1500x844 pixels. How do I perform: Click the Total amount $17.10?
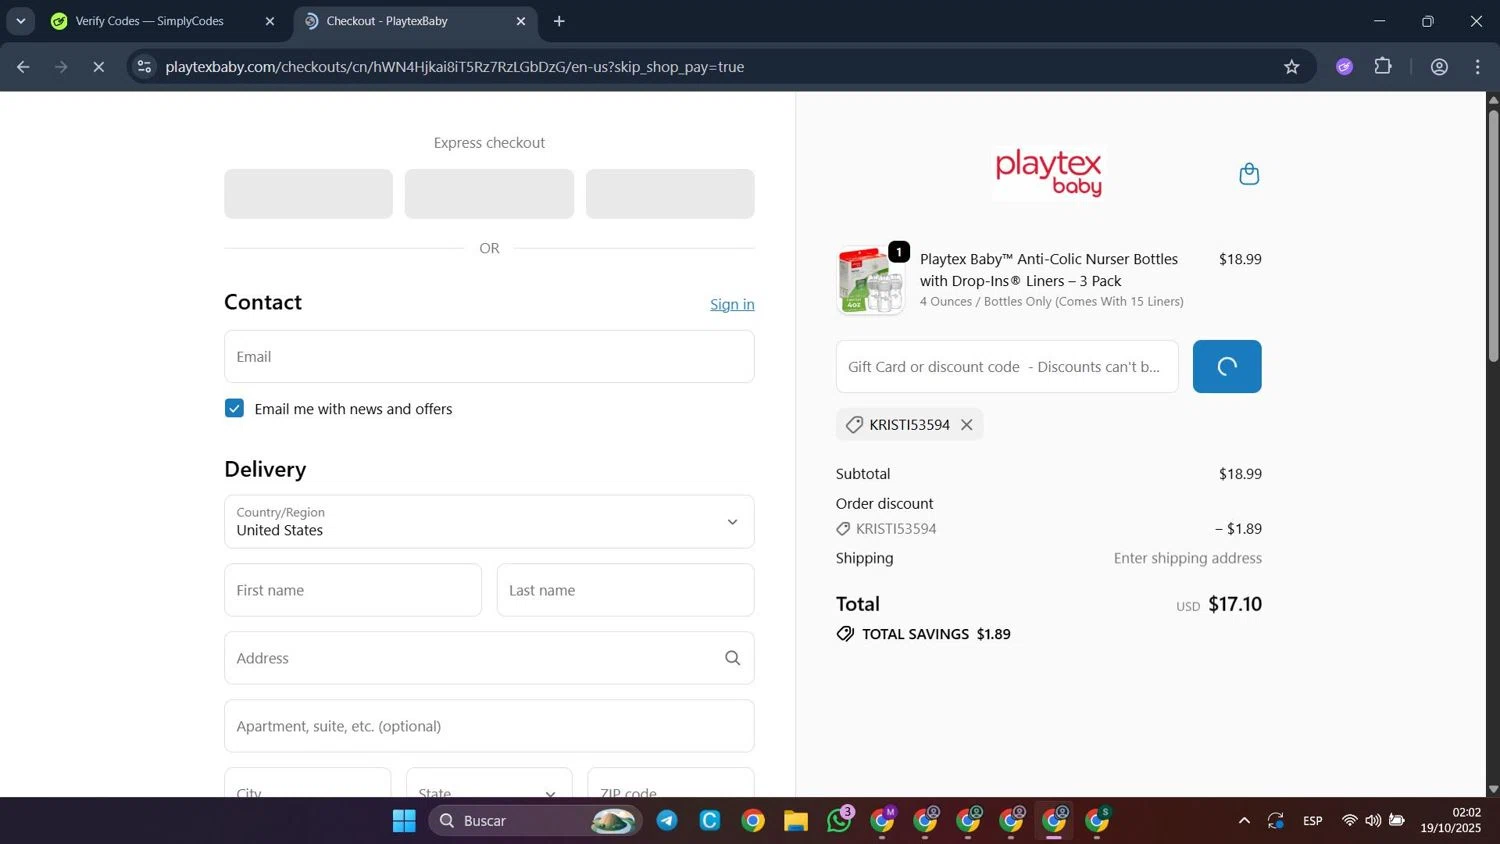(x=1235, y=604)
